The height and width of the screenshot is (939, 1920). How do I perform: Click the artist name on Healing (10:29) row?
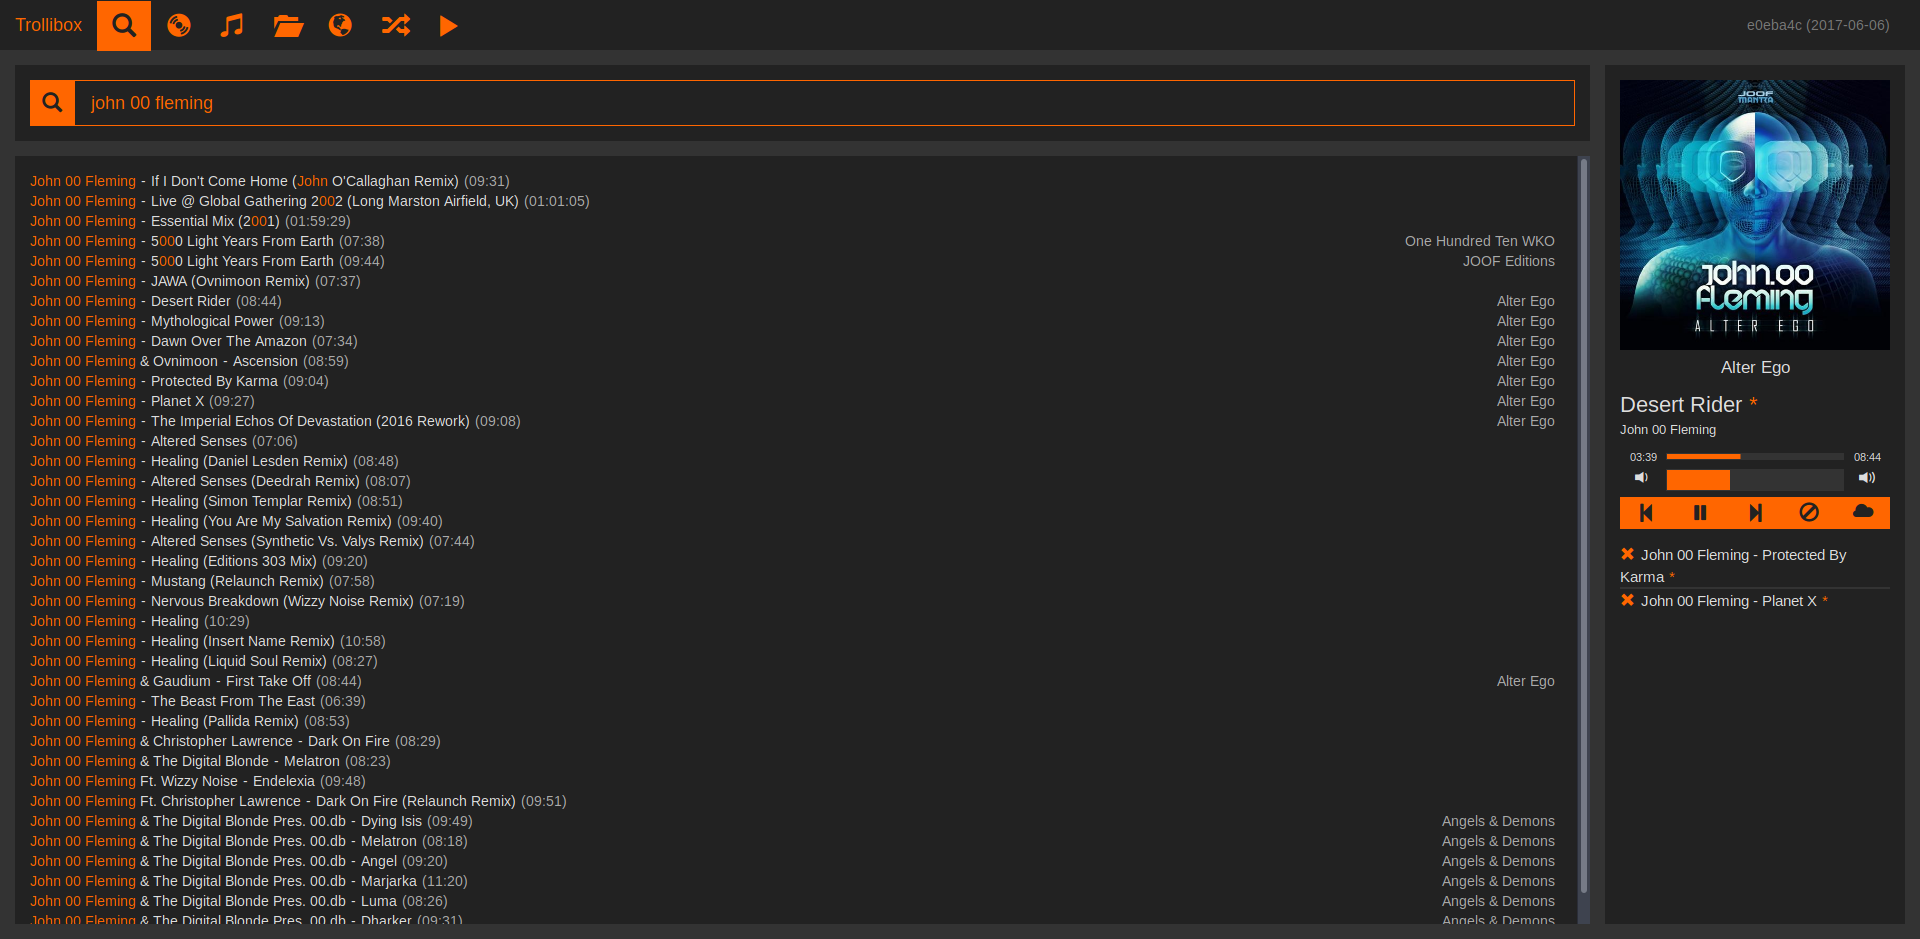83,621
